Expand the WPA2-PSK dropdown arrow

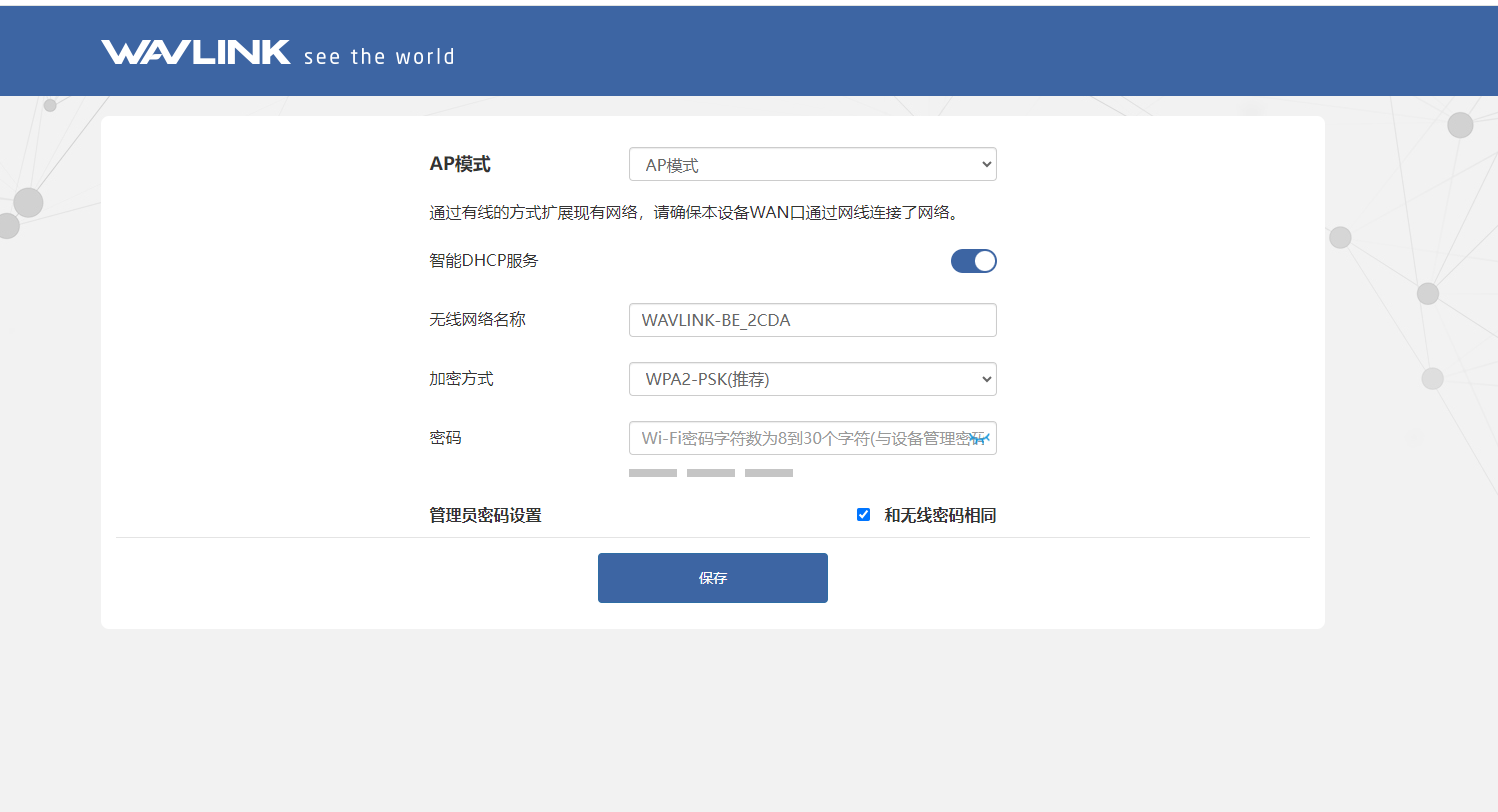tap(986, 378)
